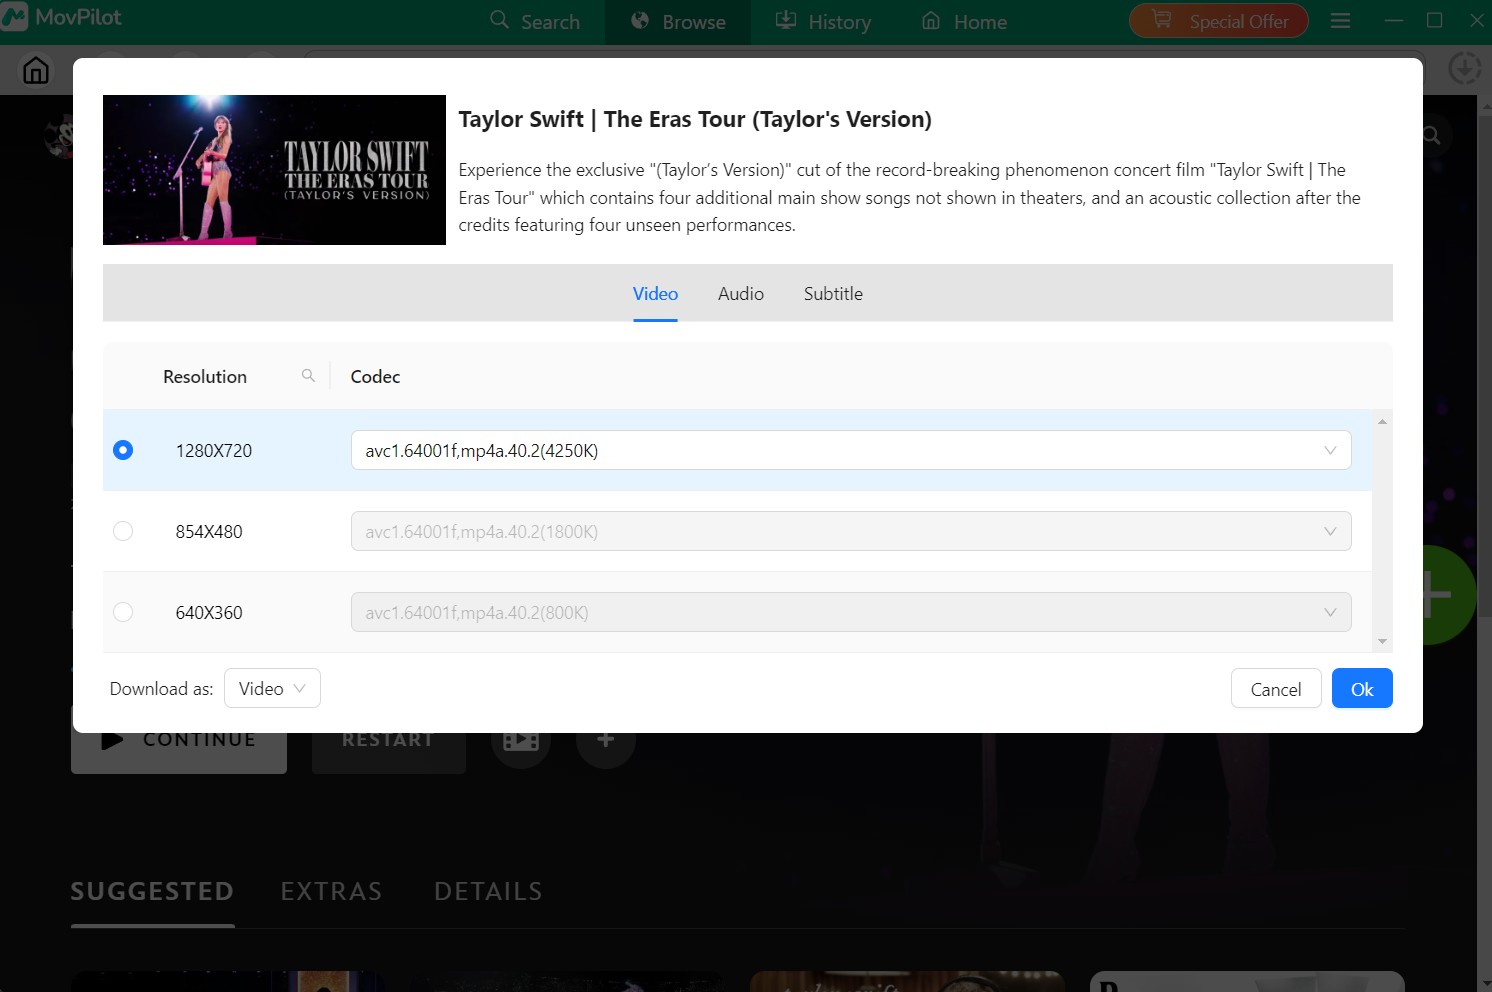Confirm selection with the Ok button

[1362, 688]
